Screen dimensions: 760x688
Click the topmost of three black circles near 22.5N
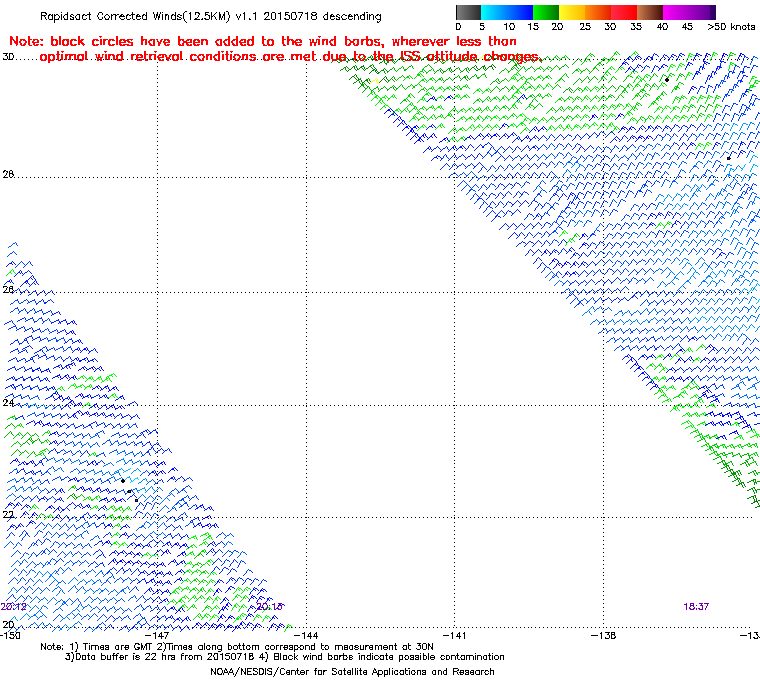click(123, 481)
